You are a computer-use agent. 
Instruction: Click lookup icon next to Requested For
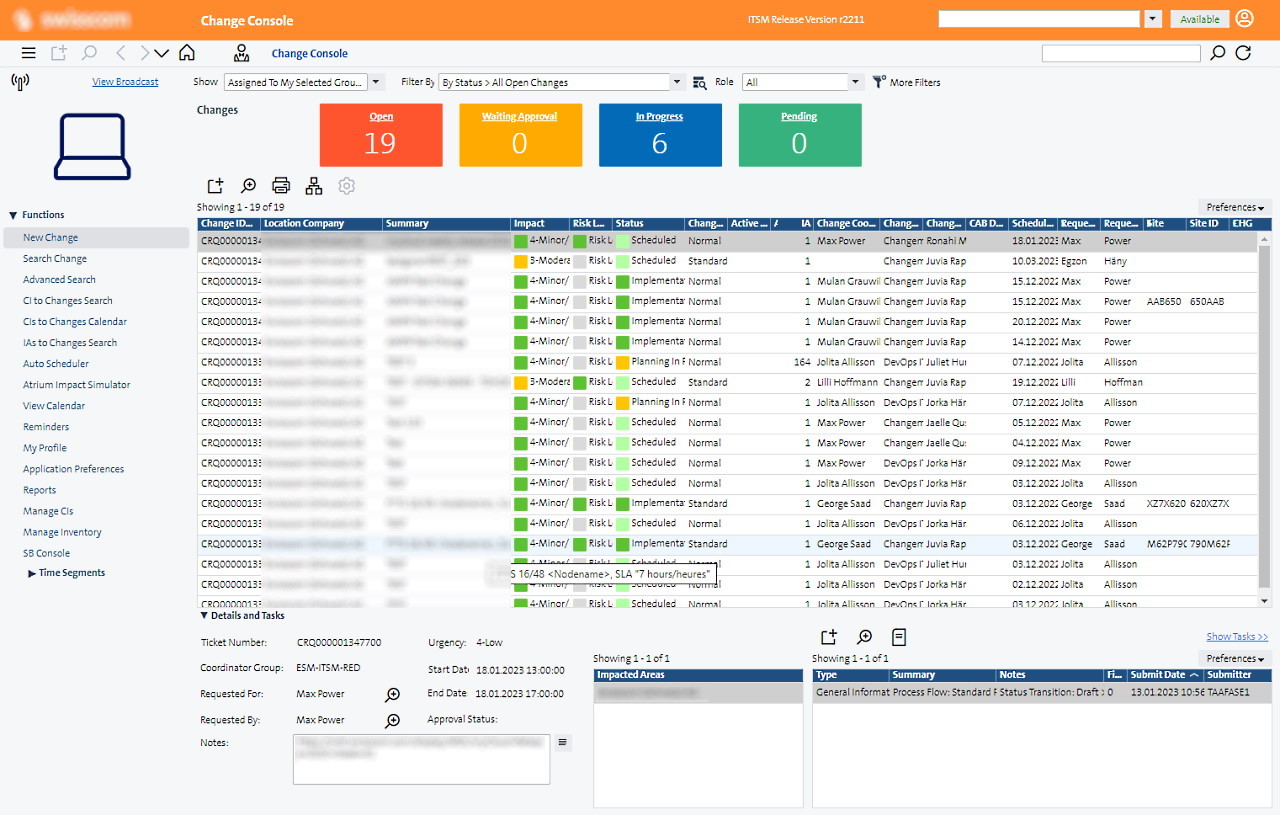(x=393, y=694)
